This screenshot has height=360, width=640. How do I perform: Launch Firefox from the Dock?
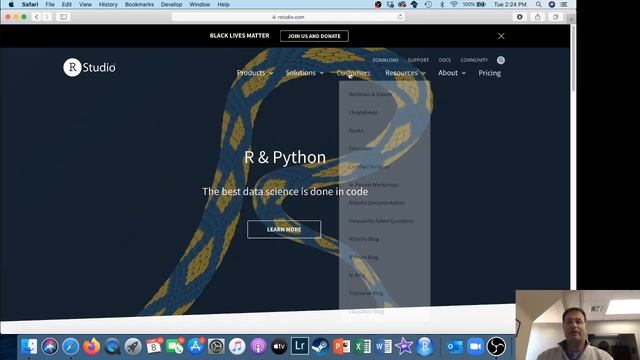(91, 347)
